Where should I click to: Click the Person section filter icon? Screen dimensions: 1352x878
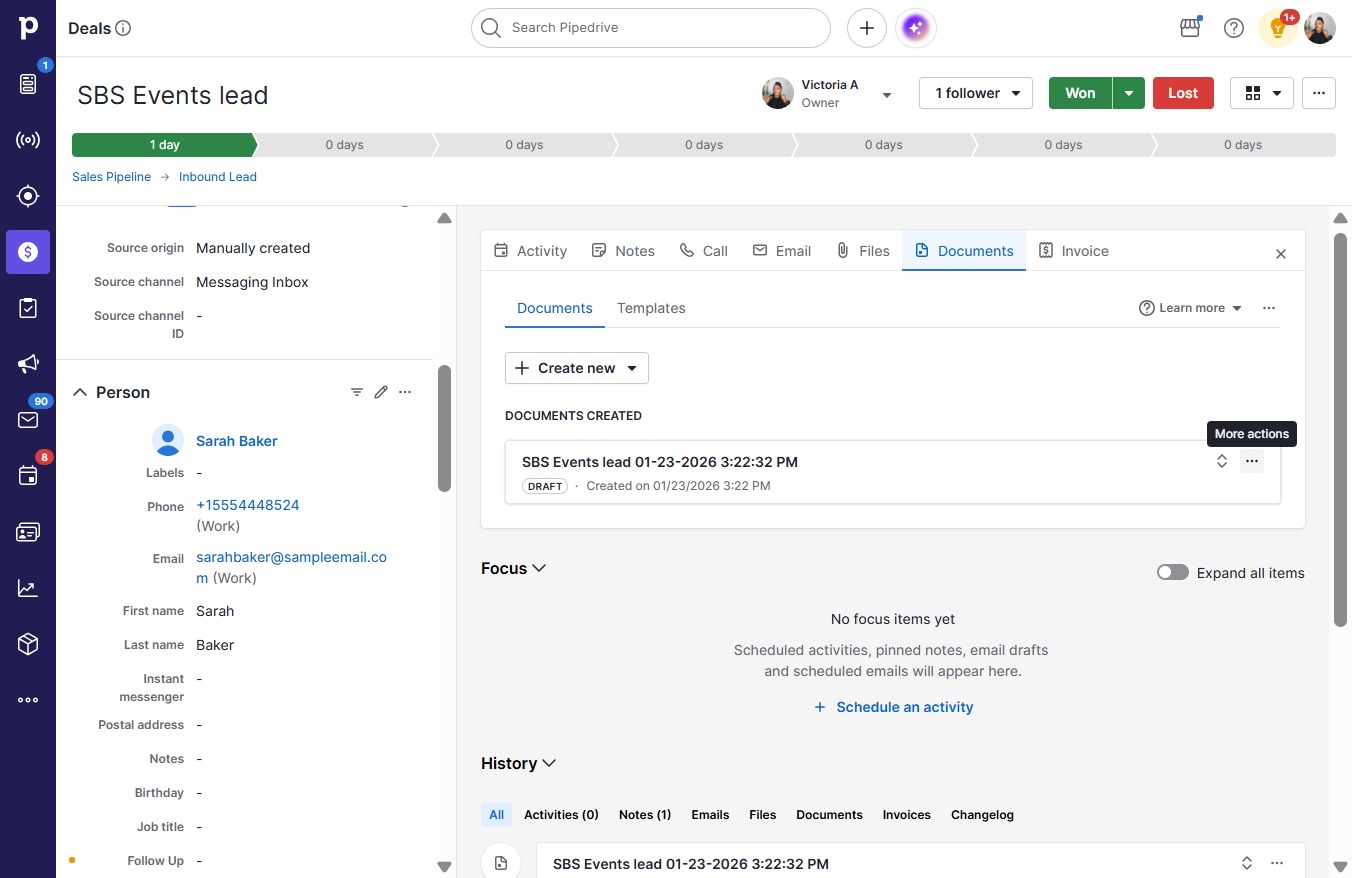point(357,392)
